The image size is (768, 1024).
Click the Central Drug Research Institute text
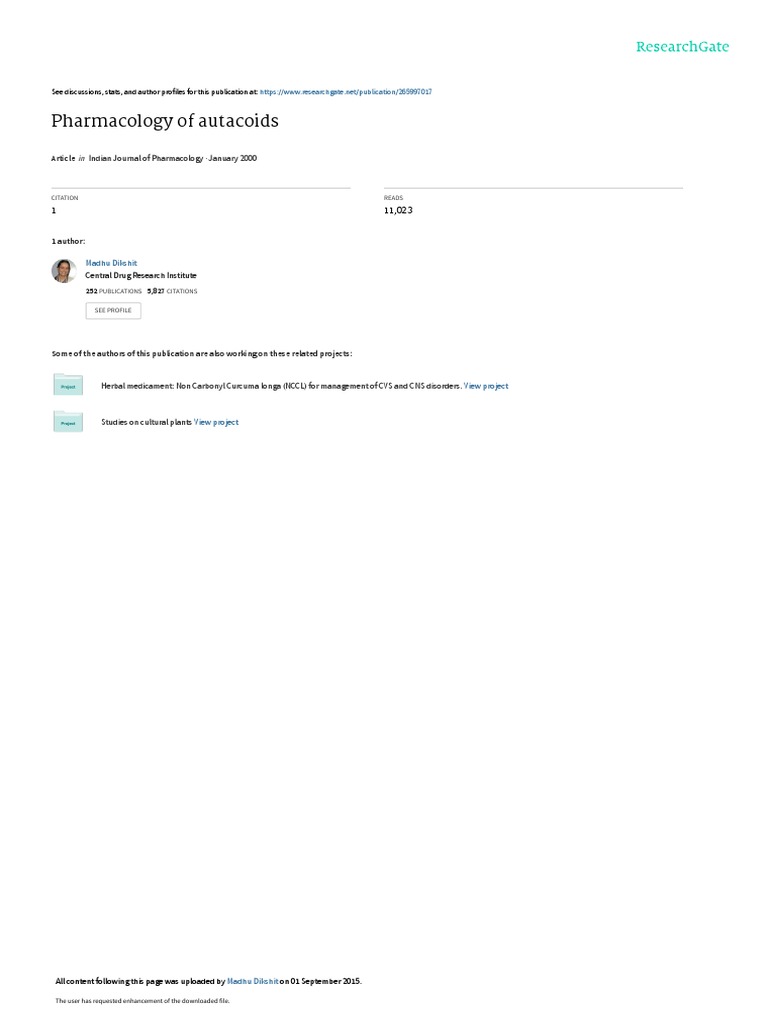(x=141, y=276)
